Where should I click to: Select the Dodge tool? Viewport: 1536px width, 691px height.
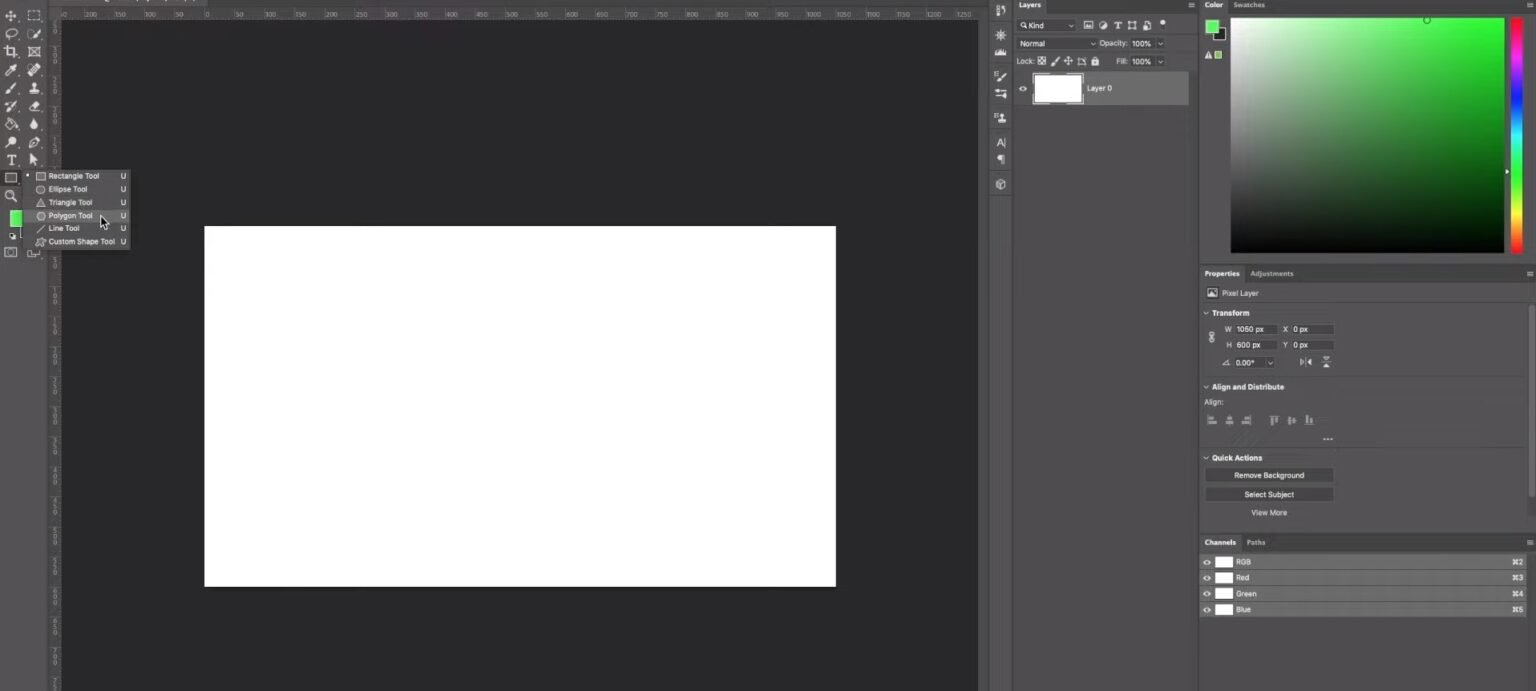pyautogui.click(x=11, y=142)
